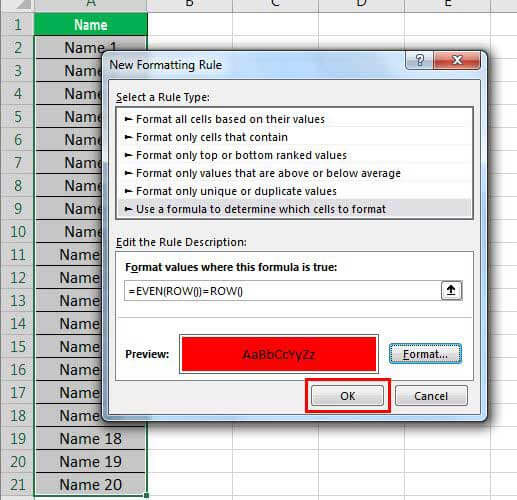Screen dimensions: 517x500
Task: Select Use a formula to determine cells
Action: [x=295, y=209]
